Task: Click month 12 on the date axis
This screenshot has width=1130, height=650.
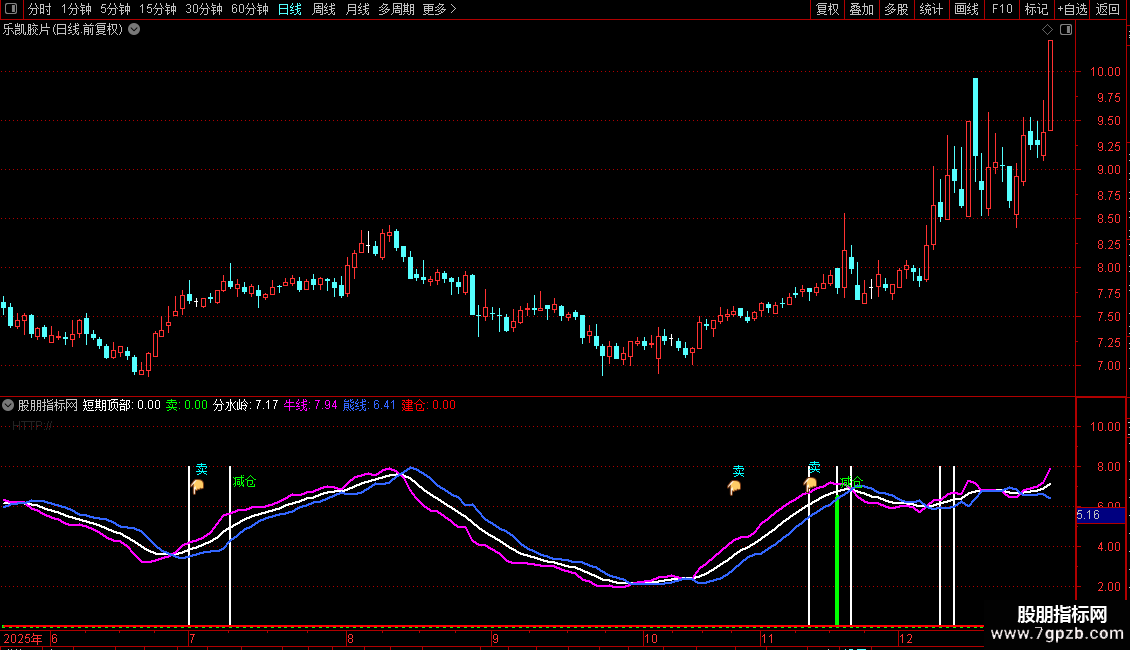Action: tap(906, 638)
